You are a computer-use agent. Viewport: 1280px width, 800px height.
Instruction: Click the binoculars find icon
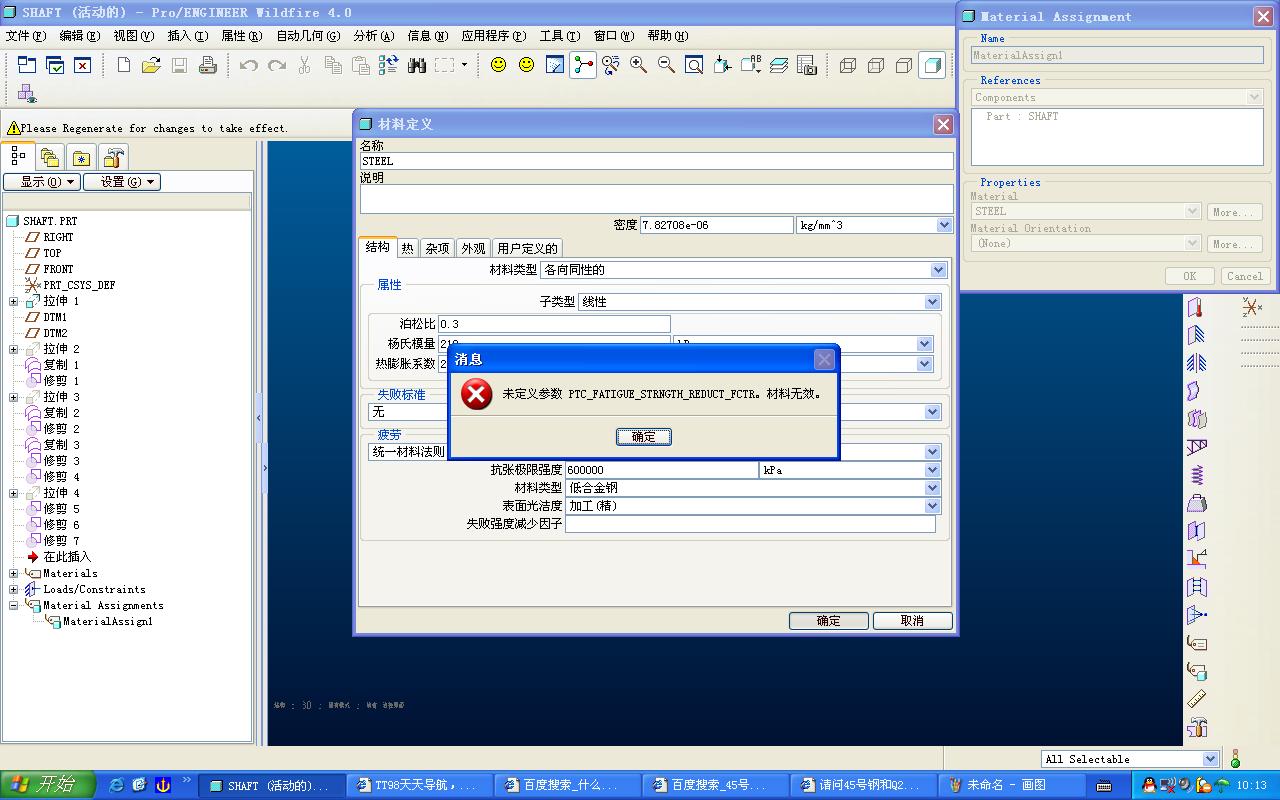417,65
